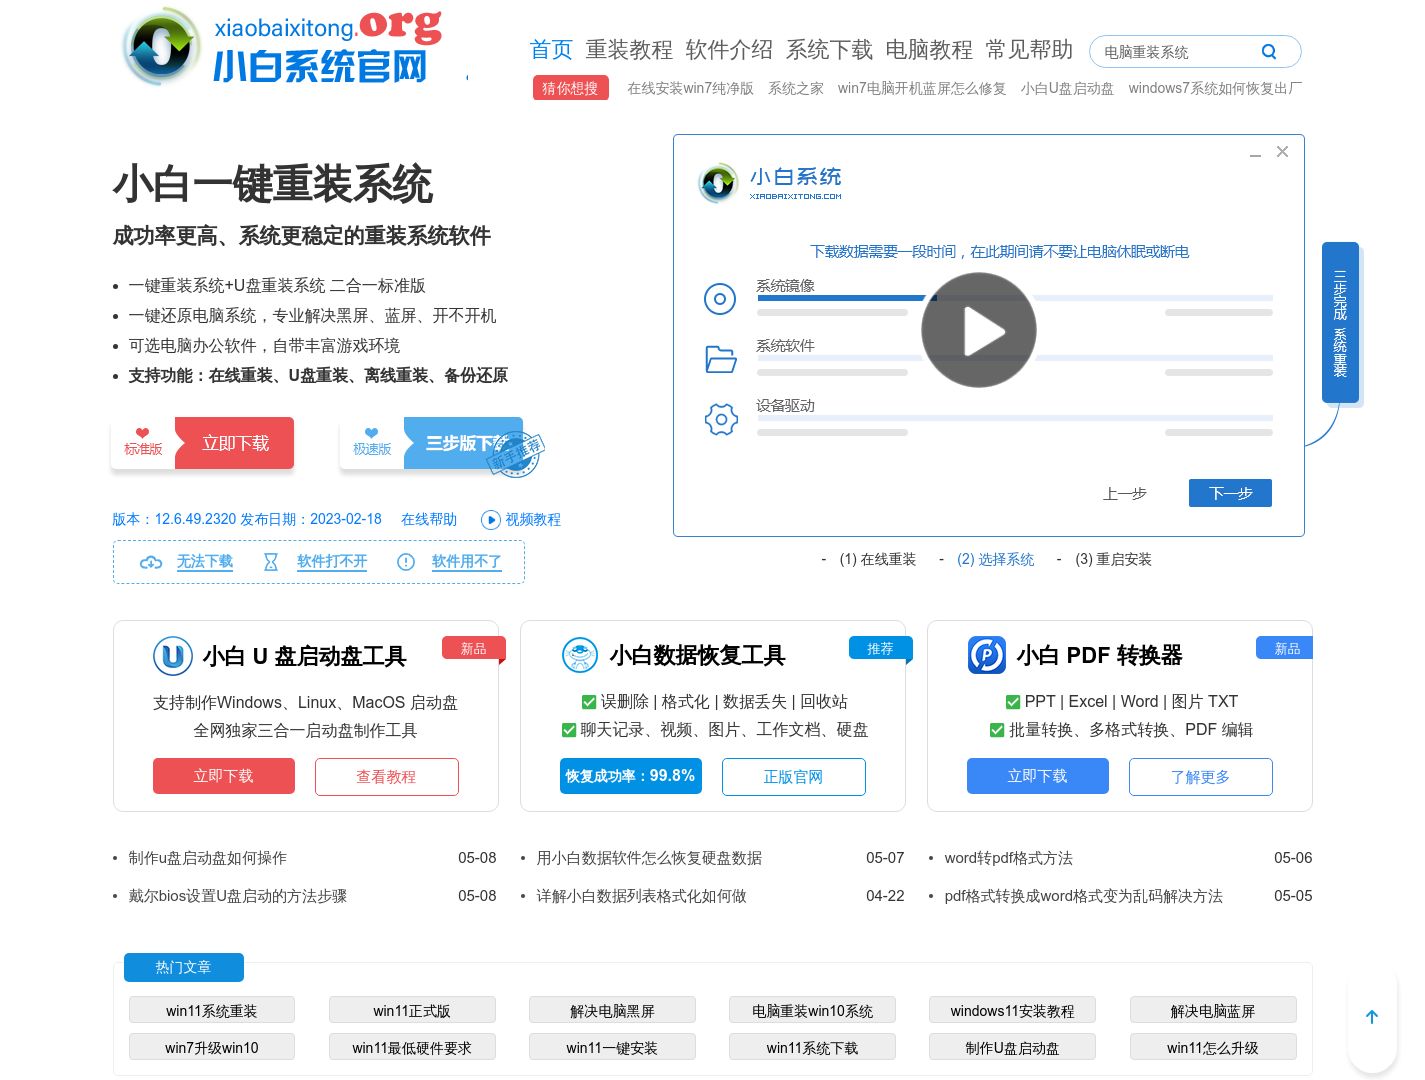Open the 软件介绍 nav item

click(729, 50)
